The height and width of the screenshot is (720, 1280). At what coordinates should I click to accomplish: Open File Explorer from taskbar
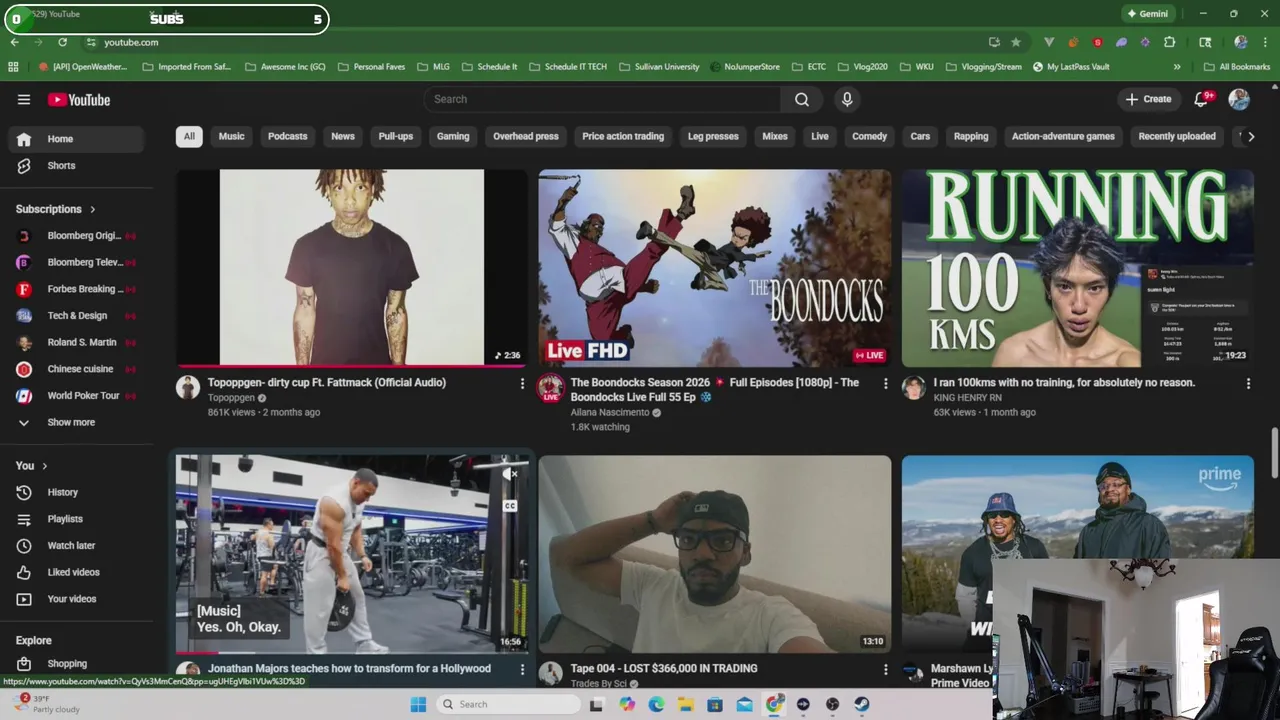686,704
